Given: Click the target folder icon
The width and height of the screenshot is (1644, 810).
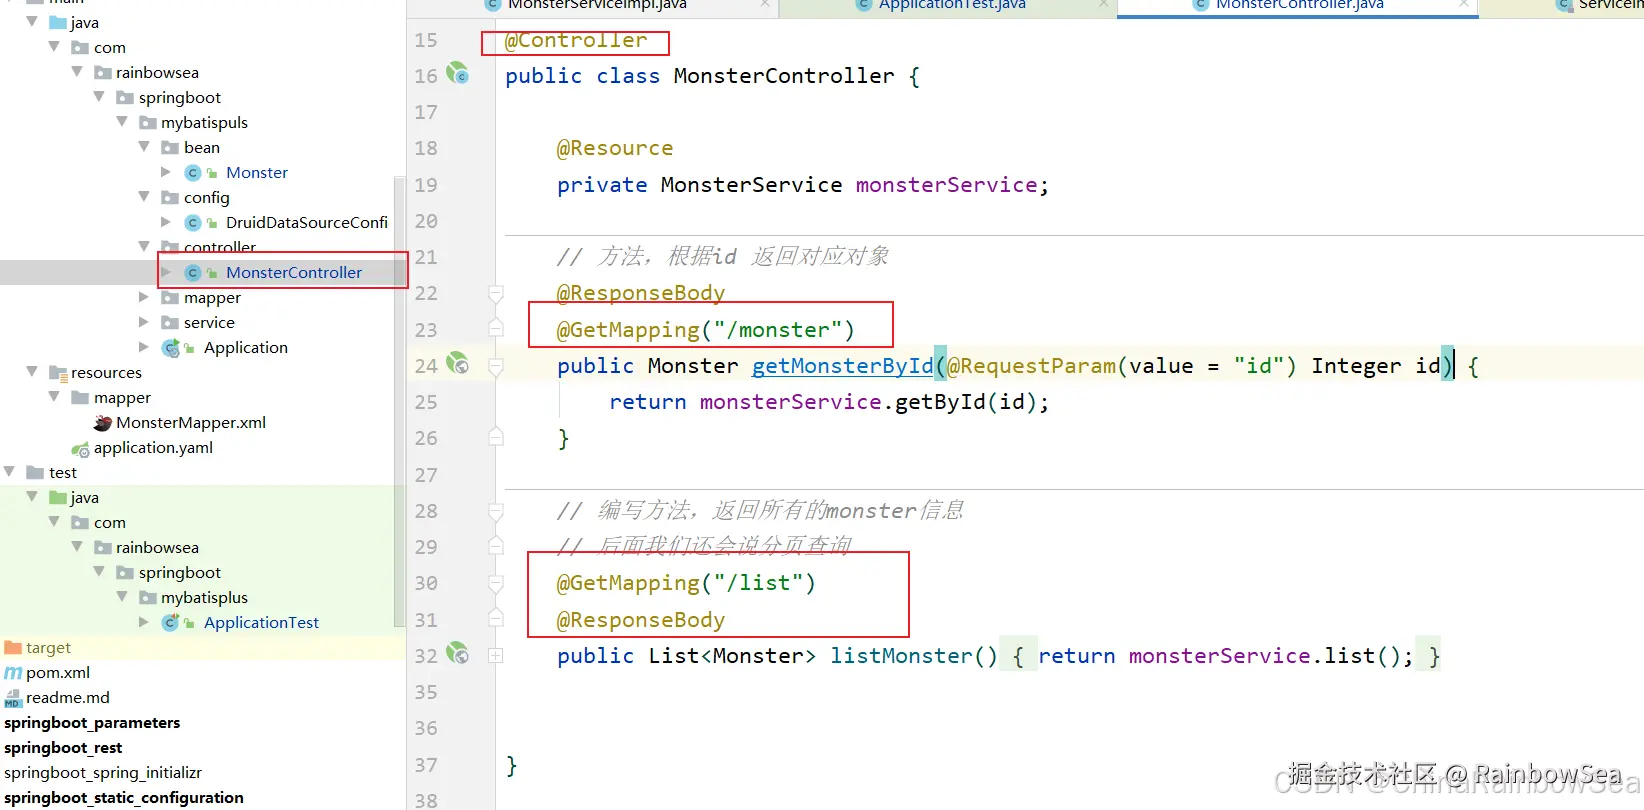Looking at the screenshot, I should pos(13,647).
